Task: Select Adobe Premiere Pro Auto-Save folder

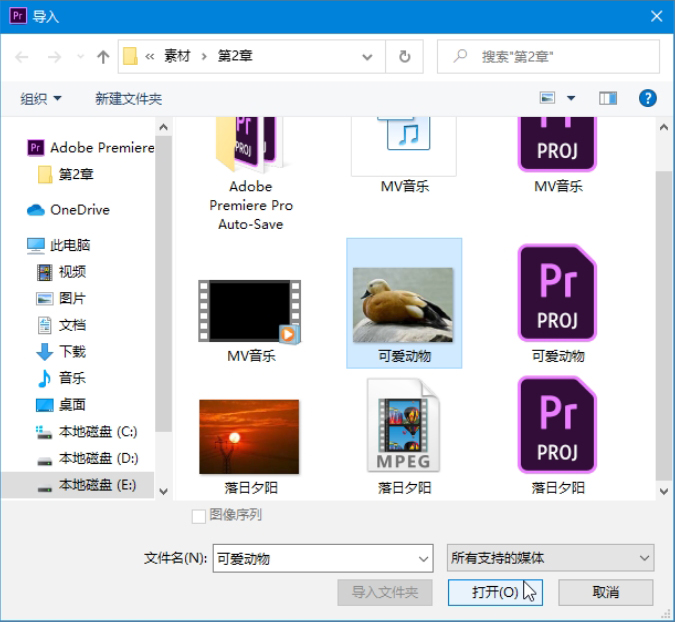Action: pyautogui.click(x=251, y=174)
